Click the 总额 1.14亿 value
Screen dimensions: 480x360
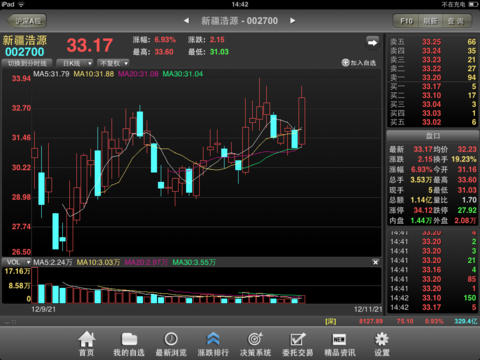[421, 200]
